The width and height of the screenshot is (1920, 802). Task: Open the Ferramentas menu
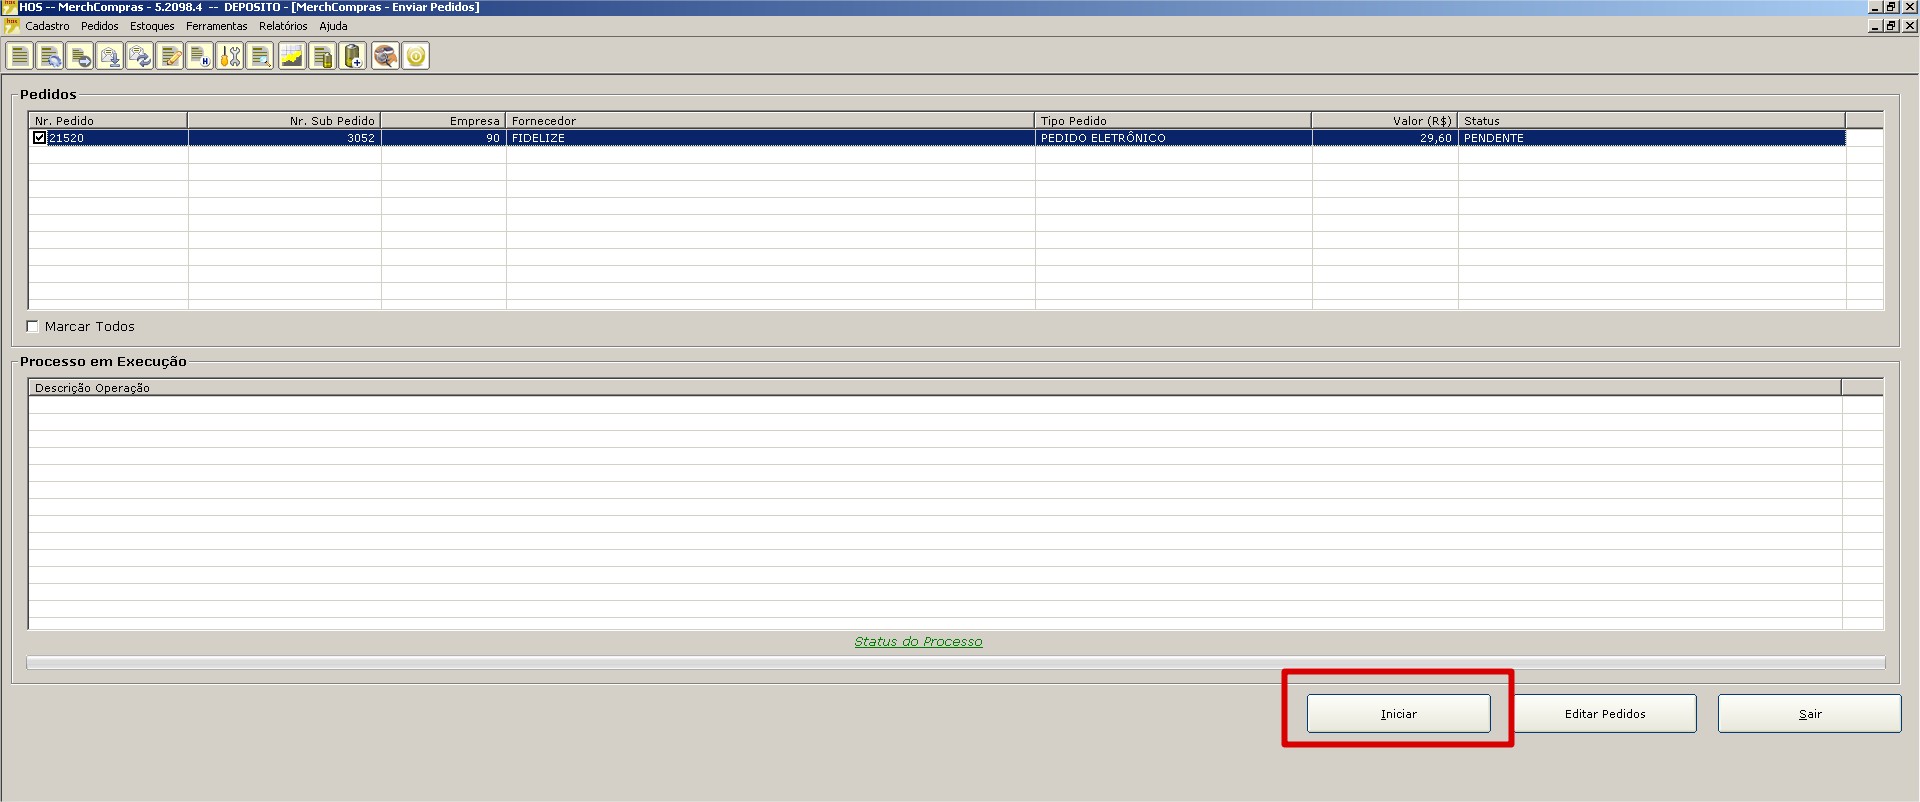coord(216,26)
